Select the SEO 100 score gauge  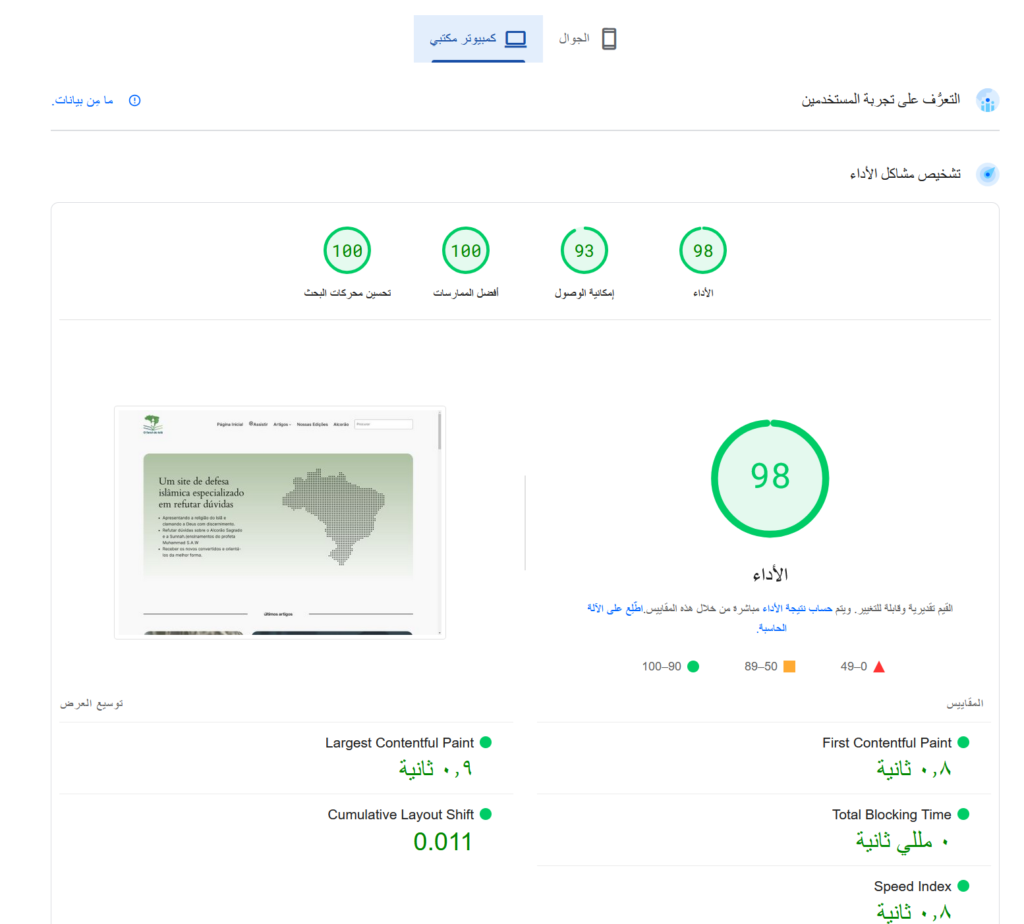pos(347,250)
